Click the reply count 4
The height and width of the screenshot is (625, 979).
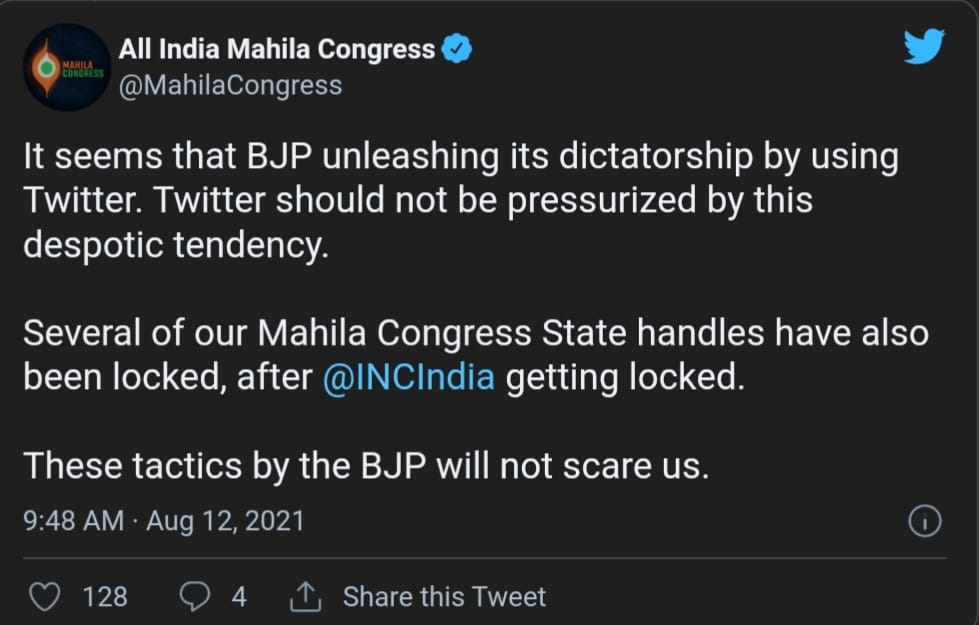(x=239, y=597)
